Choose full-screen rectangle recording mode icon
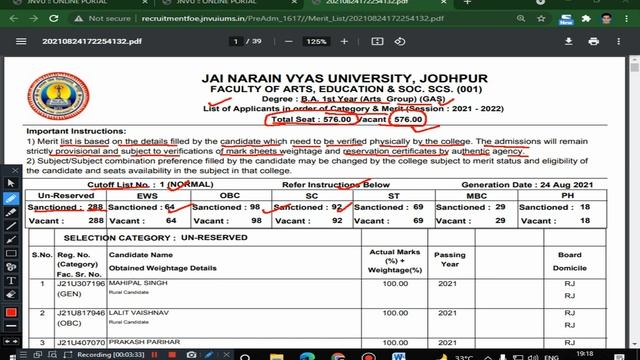This screenshot has width=640, height=360. pos(68,355)
